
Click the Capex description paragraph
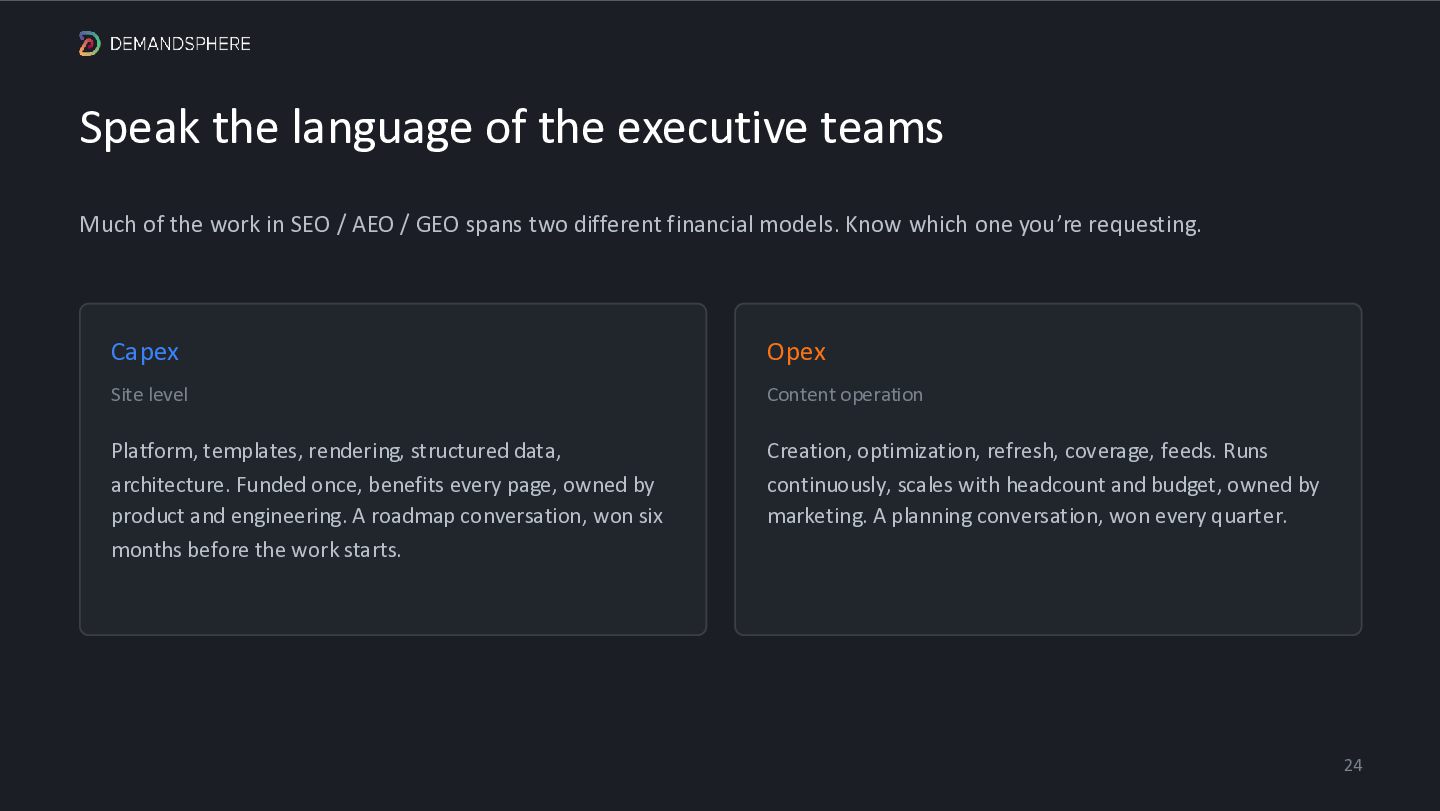point(387,500)
